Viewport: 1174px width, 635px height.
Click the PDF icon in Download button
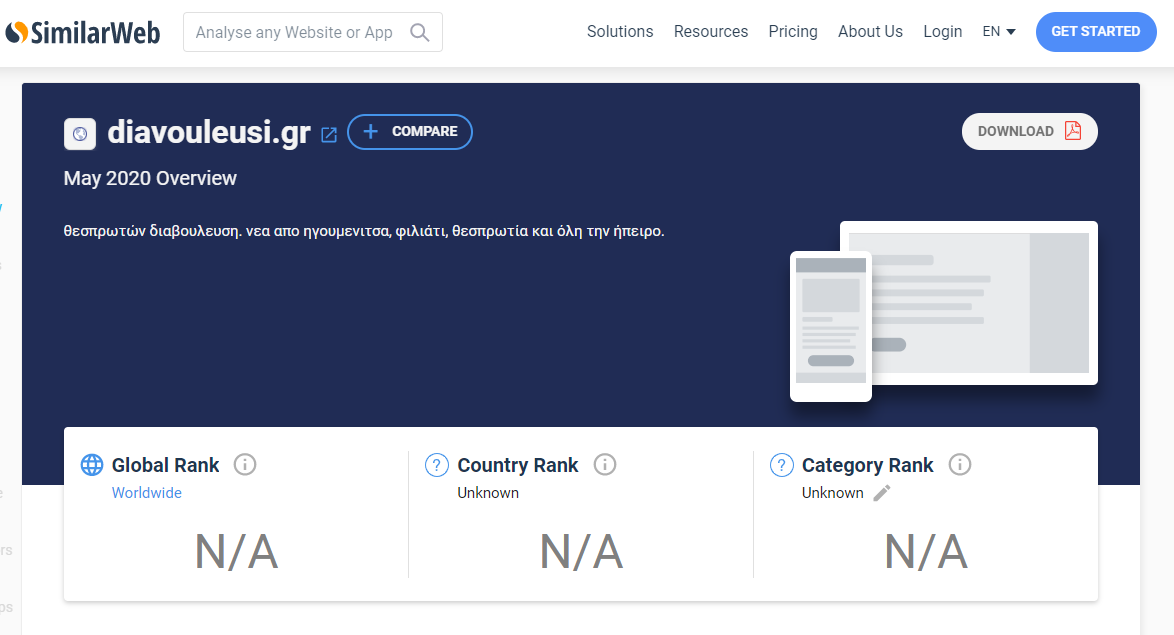pos(1073,131)
